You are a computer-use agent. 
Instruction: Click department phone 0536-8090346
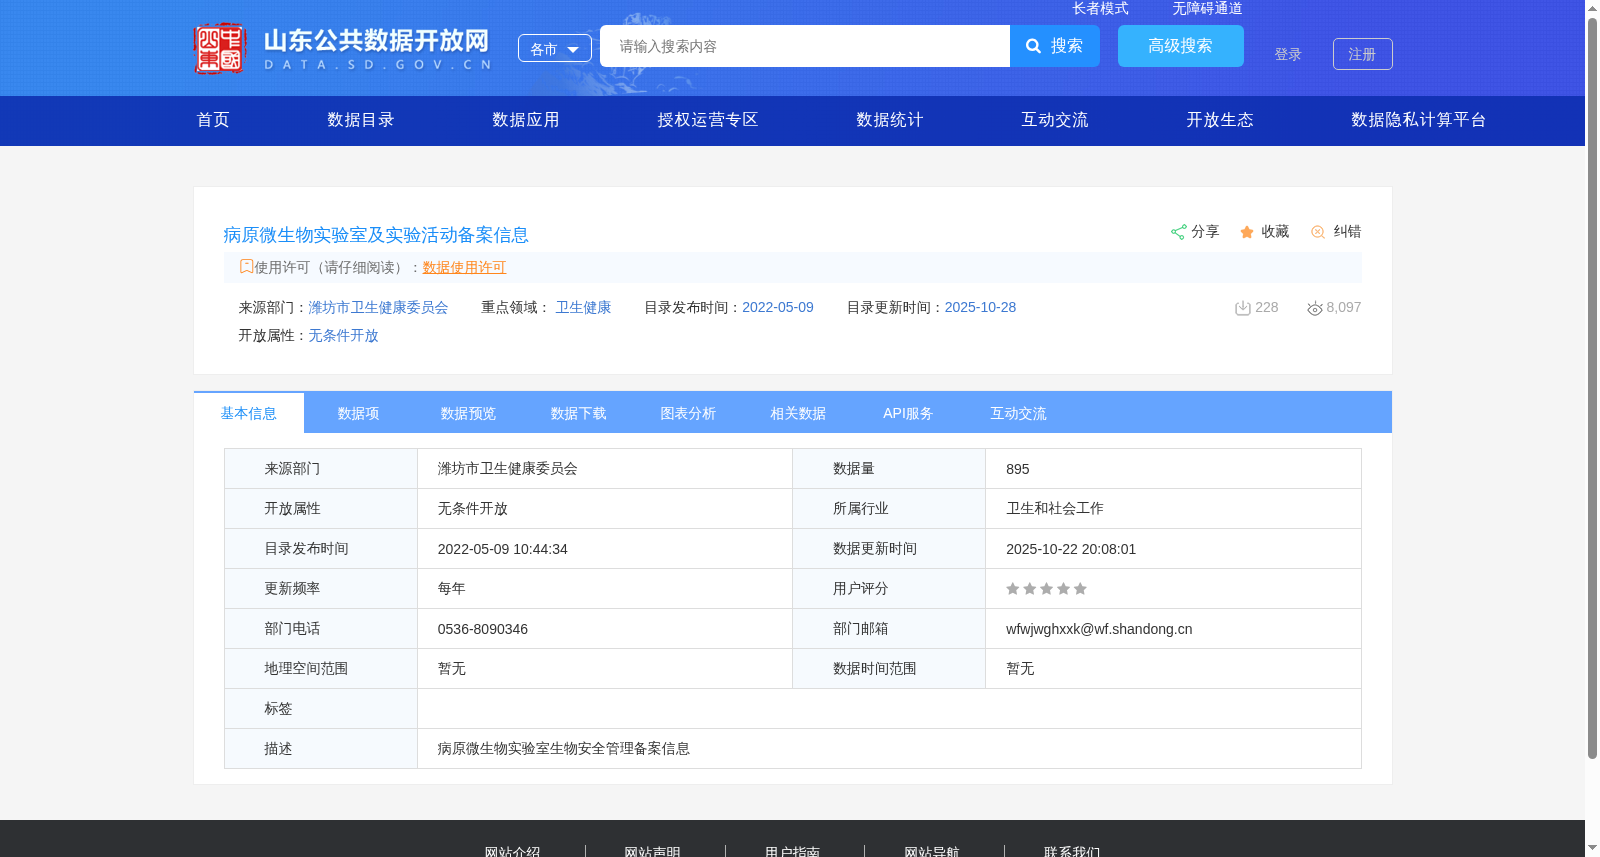click(483, 629)
